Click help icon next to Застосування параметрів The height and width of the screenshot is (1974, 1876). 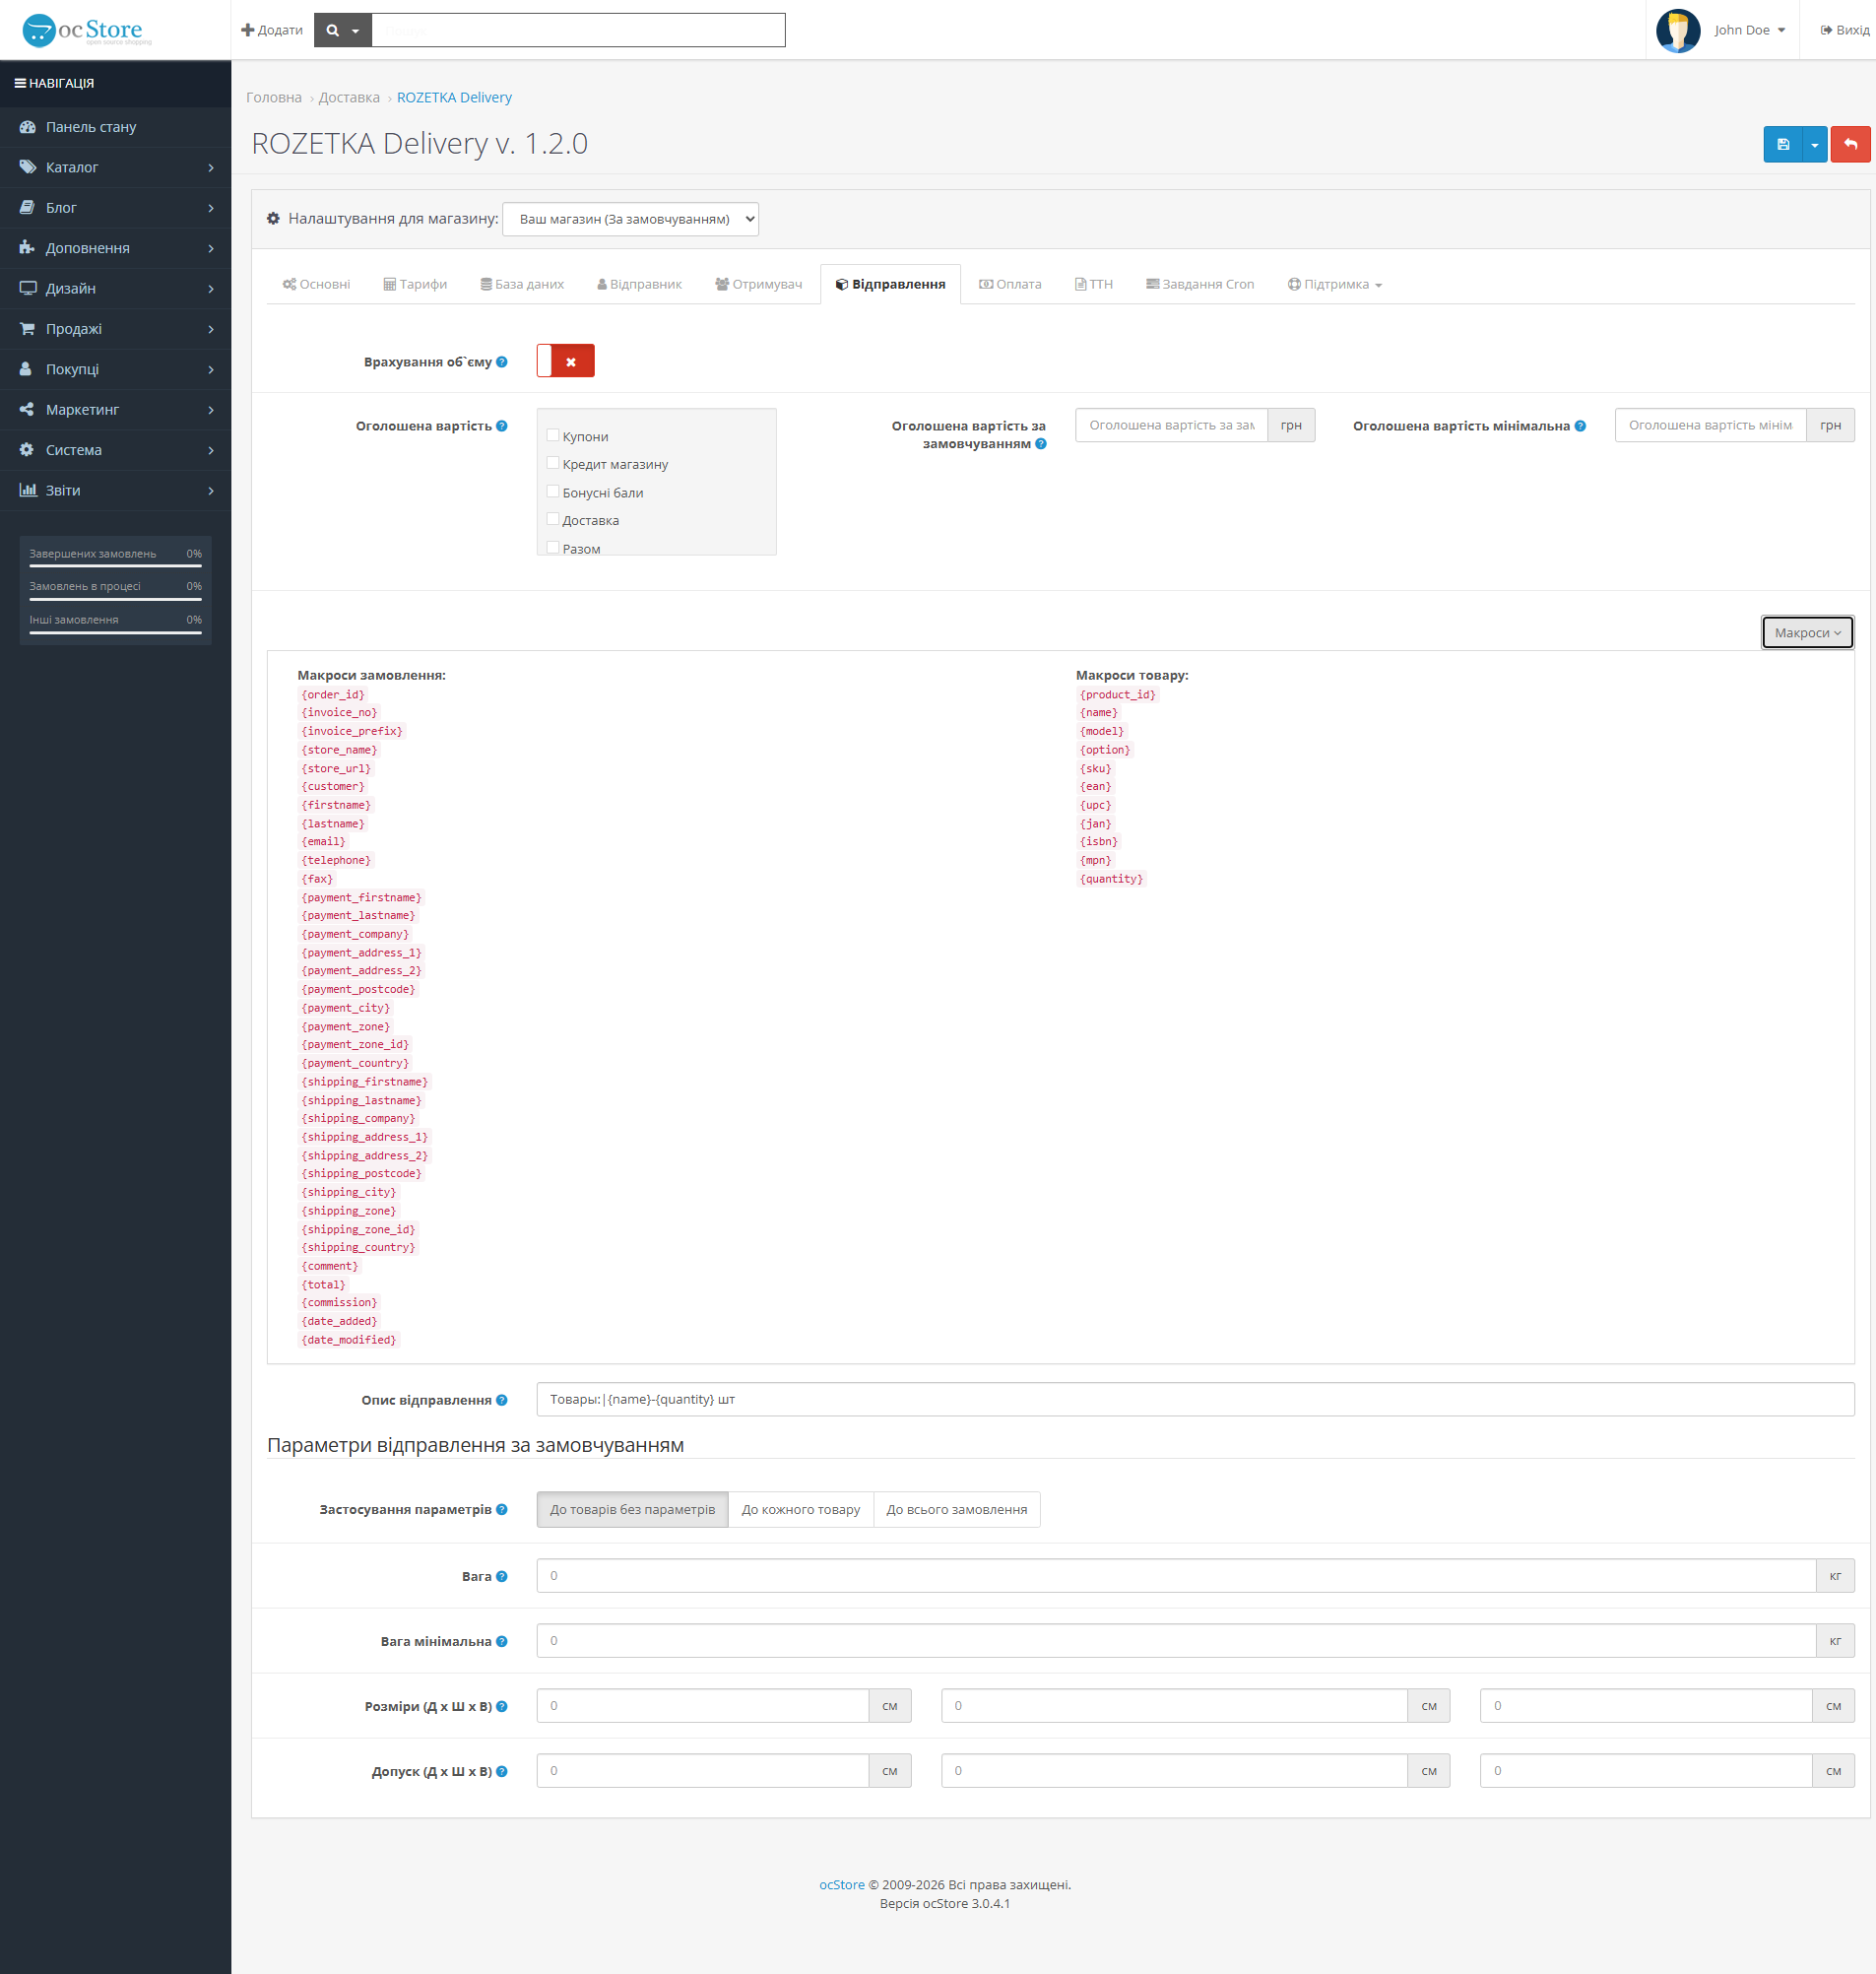(x=502, y=1509)
